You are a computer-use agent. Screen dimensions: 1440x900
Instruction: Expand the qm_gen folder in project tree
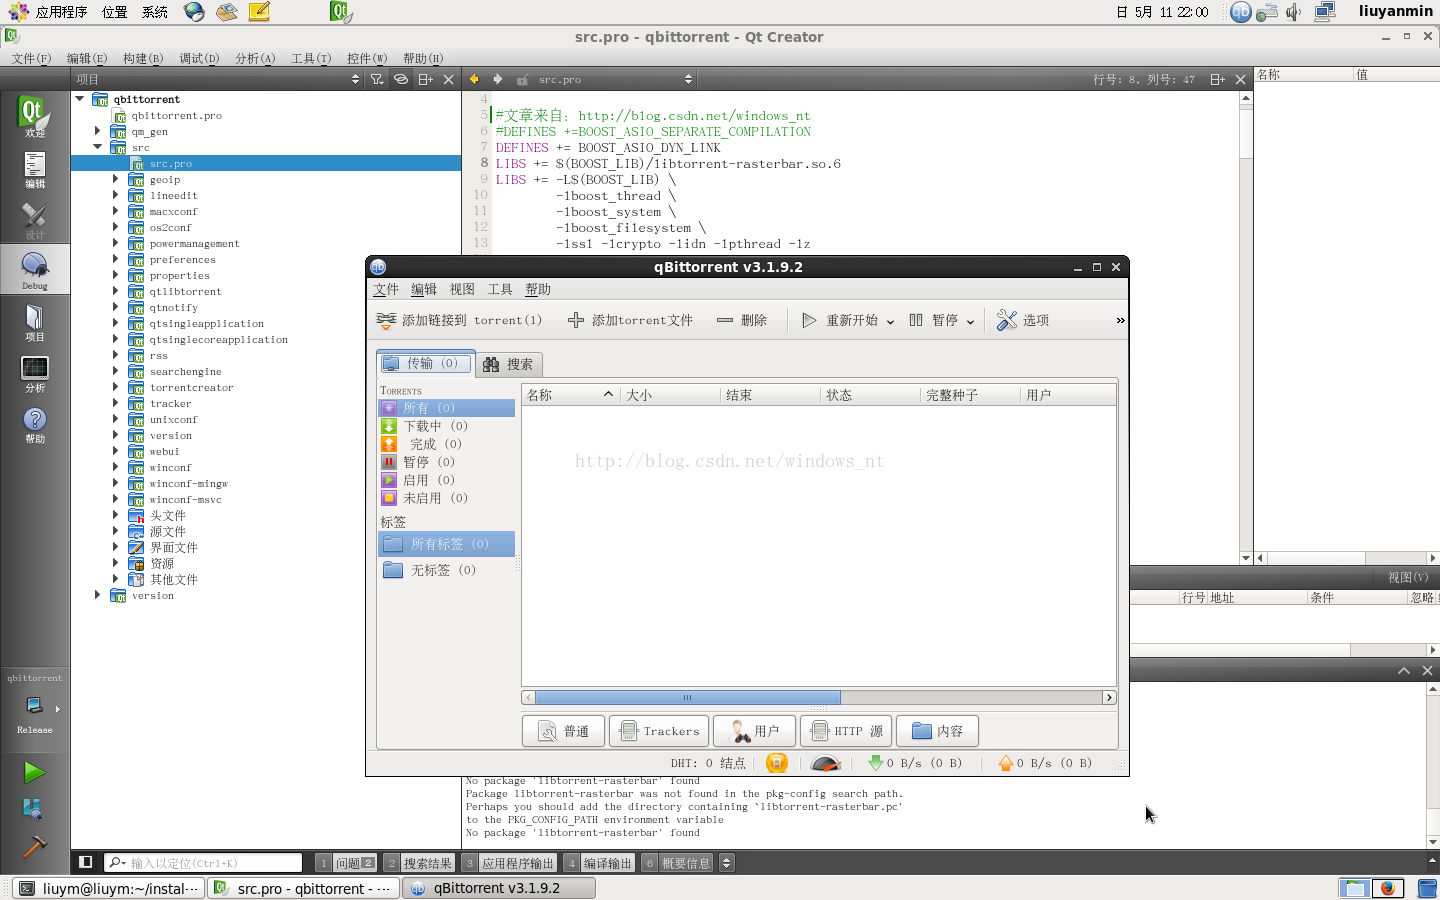tap(97, 131)
